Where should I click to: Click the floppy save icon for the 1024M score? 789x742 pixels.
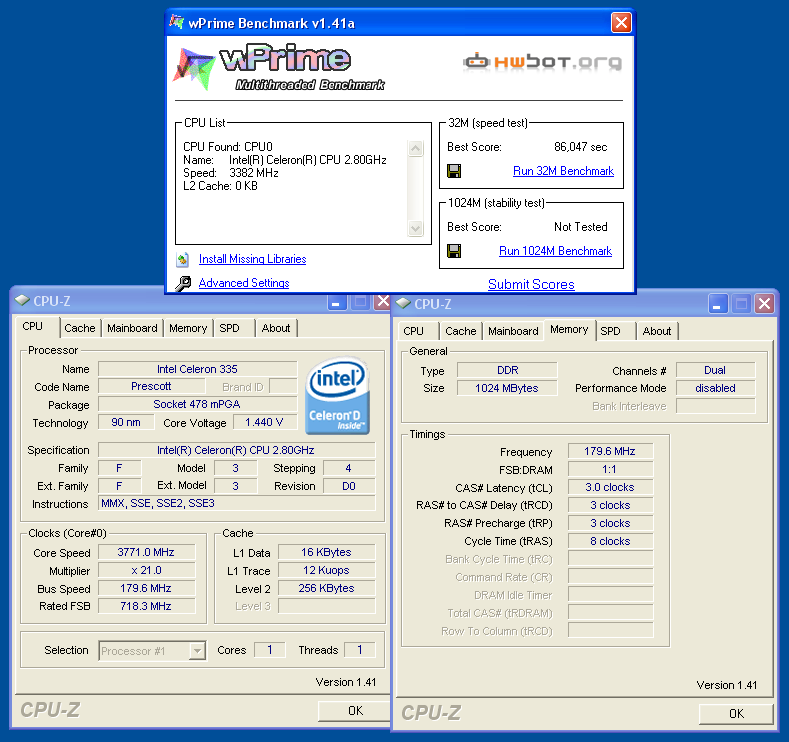point(454,251)
